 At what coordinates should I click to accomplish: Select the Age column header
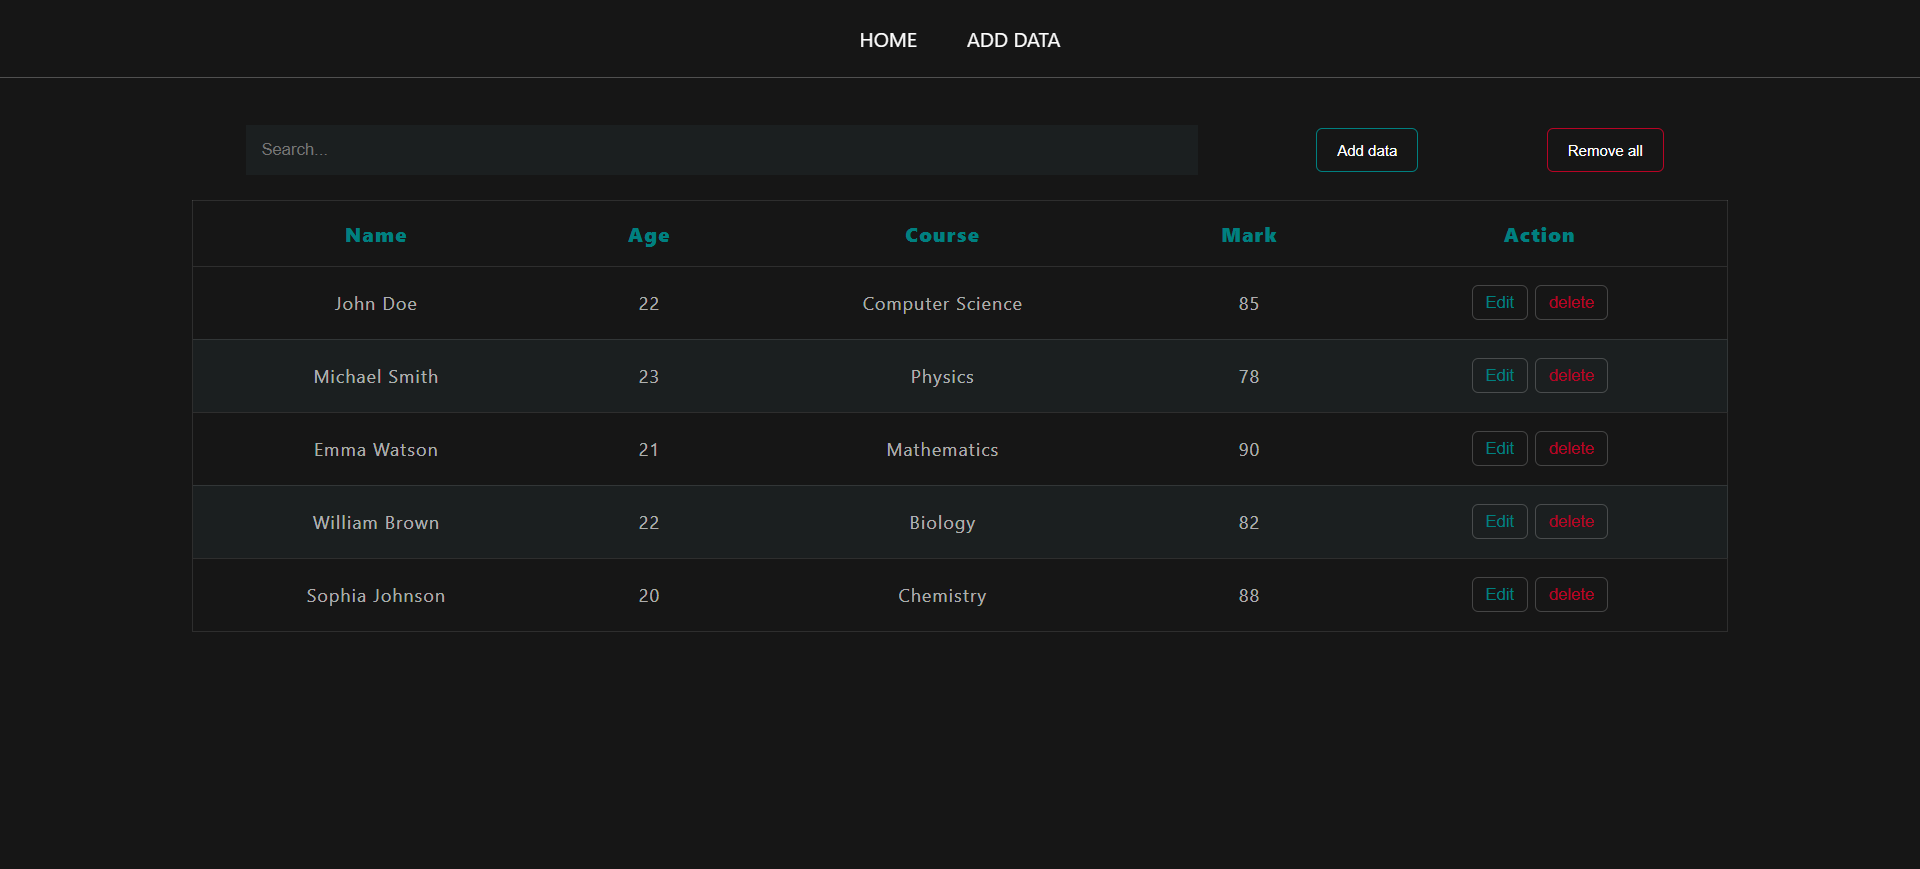pyautogui.click(x=649, y=236)
